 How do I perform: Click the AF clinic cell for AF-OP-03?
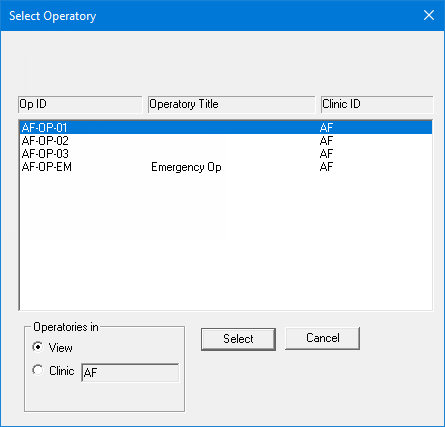point(326,154)
